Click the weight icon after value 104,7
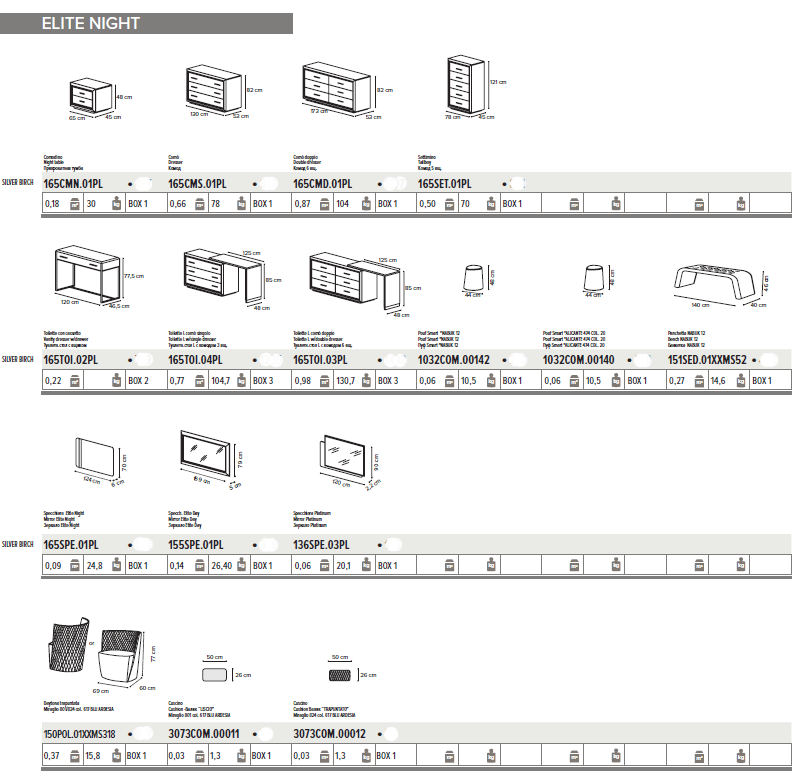This screenshot has width=797, height=777. point(241,381)
